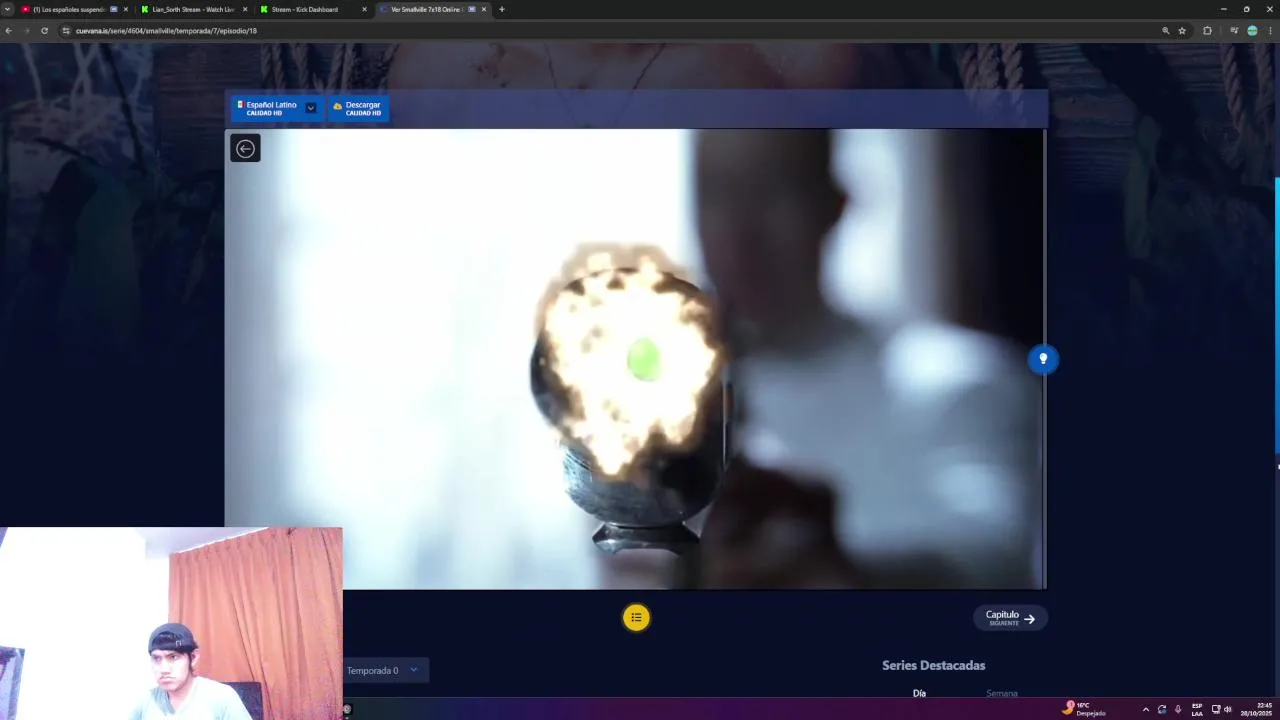
Task: Click the Smallville video frame to play
Action: 635,359
